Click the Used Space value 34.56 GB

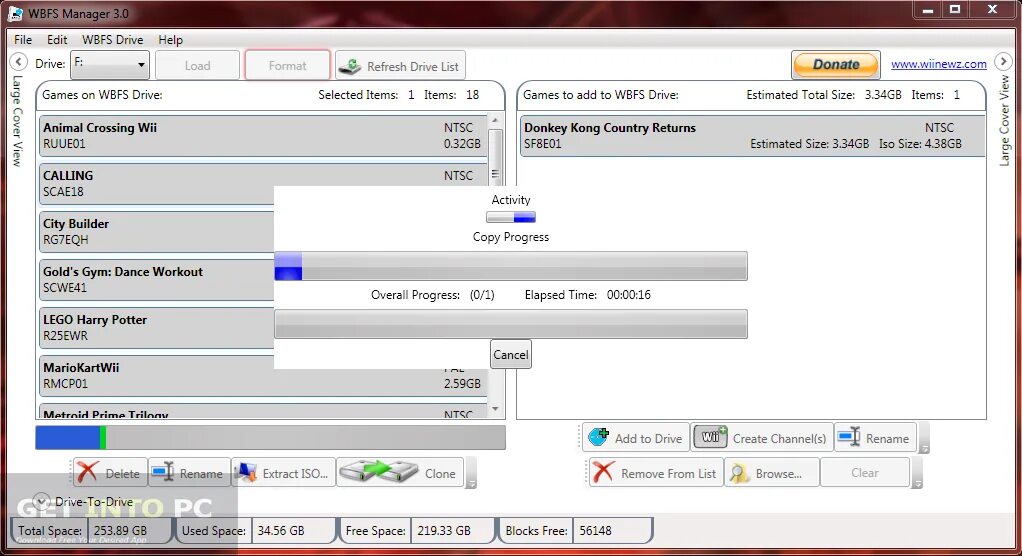(x=281, y=531)
